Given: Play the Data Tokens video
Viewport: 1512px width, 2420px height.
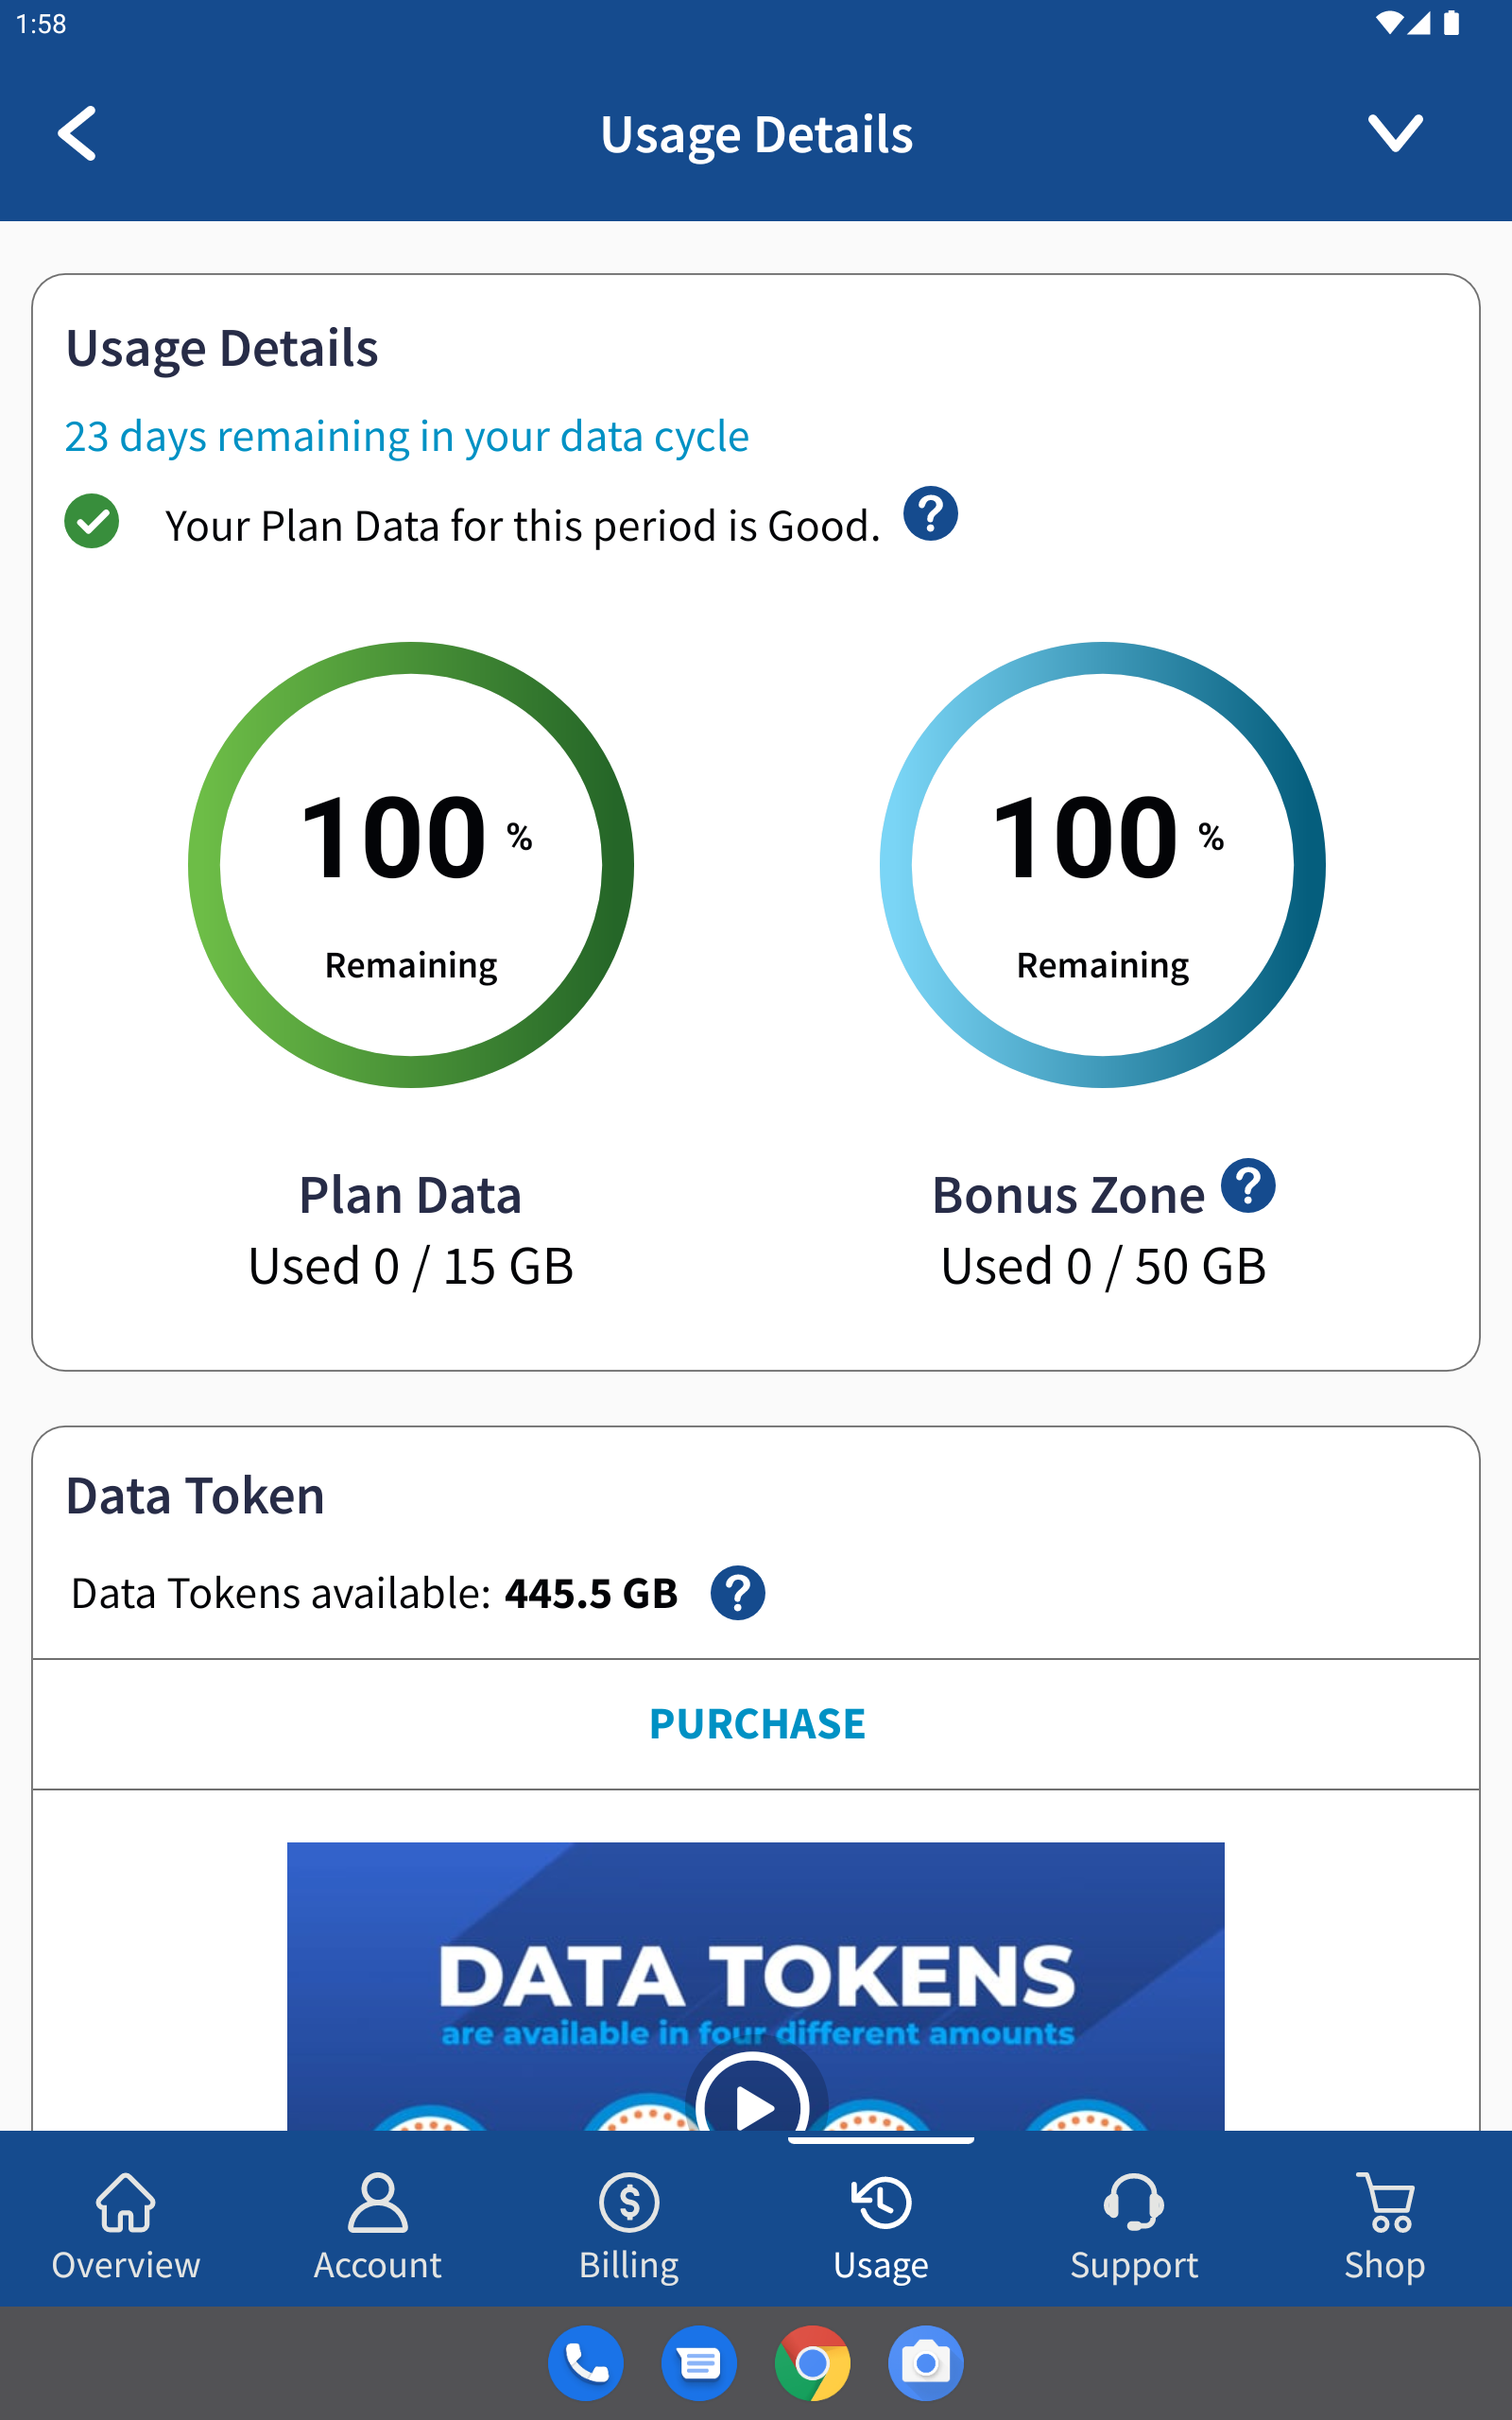Looking at the screenshot, I should coord(752,2096).
